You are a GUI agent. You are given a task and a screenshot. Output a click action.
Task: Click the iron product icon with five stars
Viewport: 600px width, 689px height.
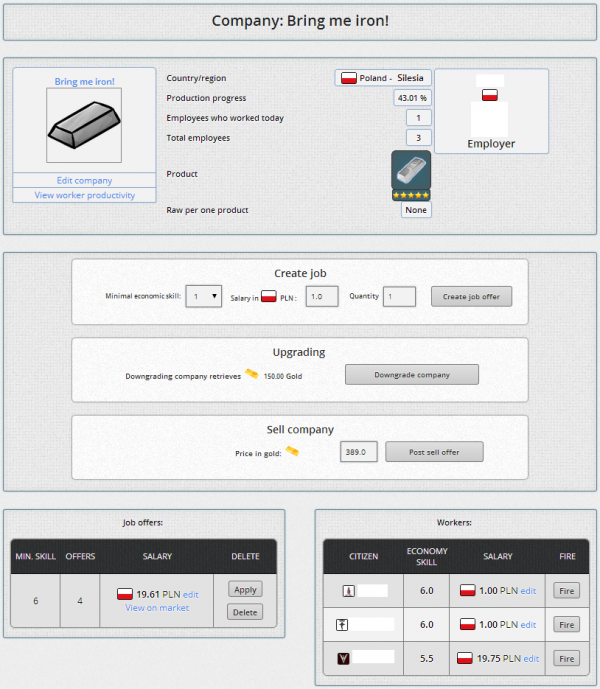[411, 175]
